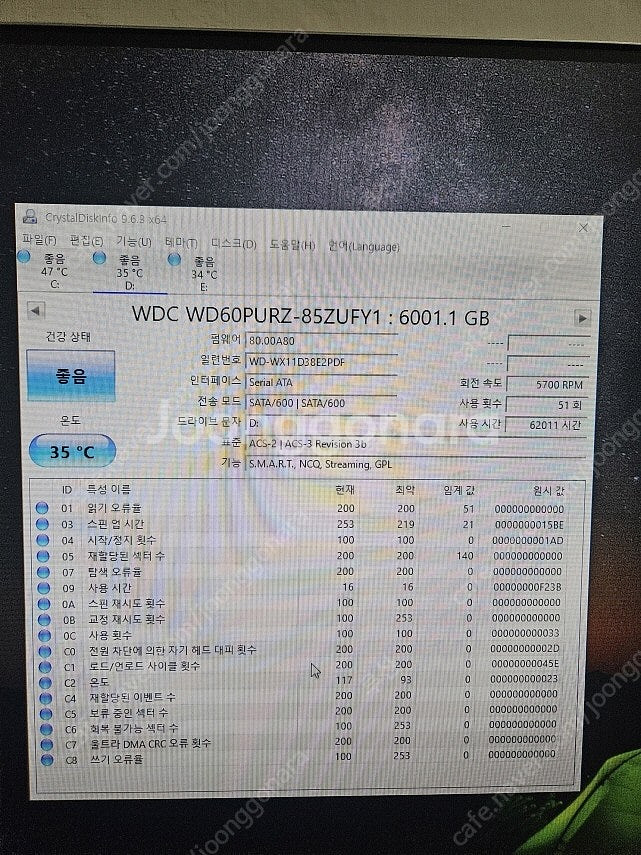
Task: Open the 편집(E) menu
Action: tap(86, 240)
